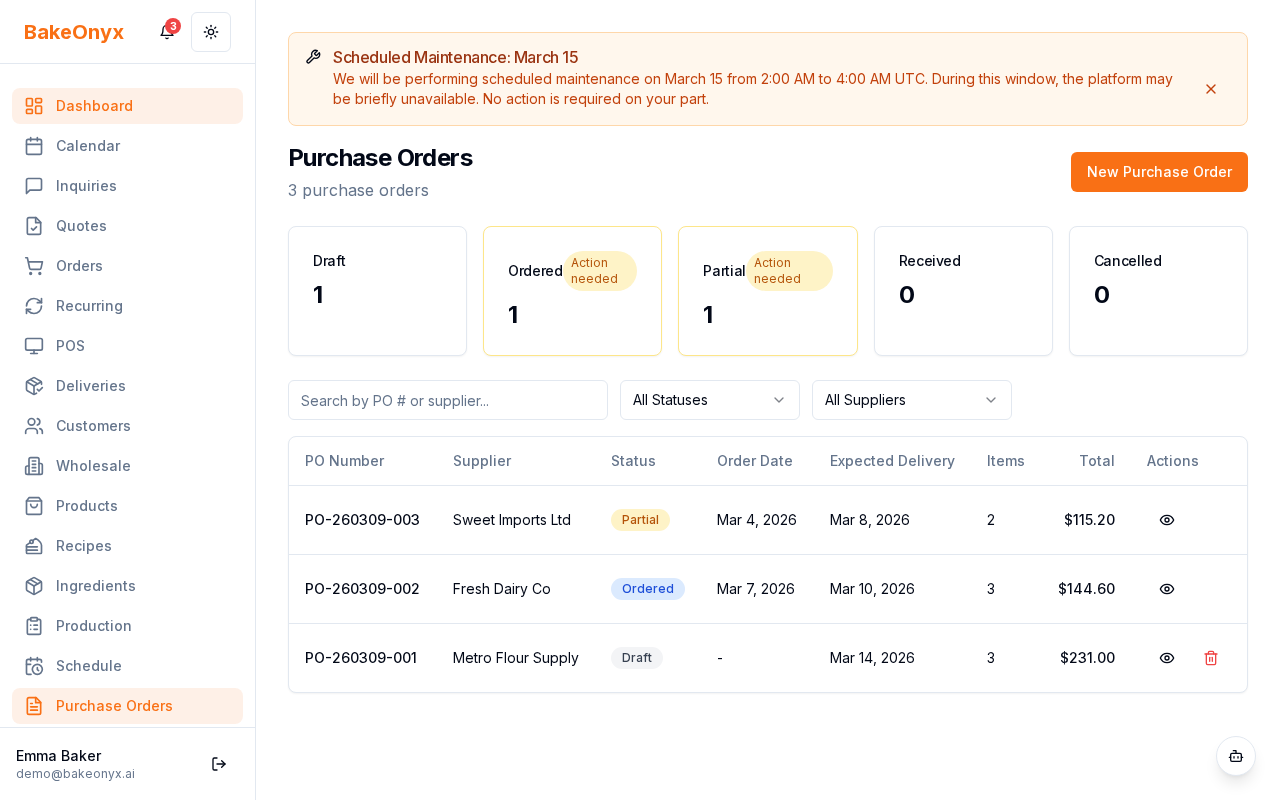Show details of PO-260309-003 via eye icon
Image resolution: width=1280 pixels, height=800 pixels.
pos(1167,520)
